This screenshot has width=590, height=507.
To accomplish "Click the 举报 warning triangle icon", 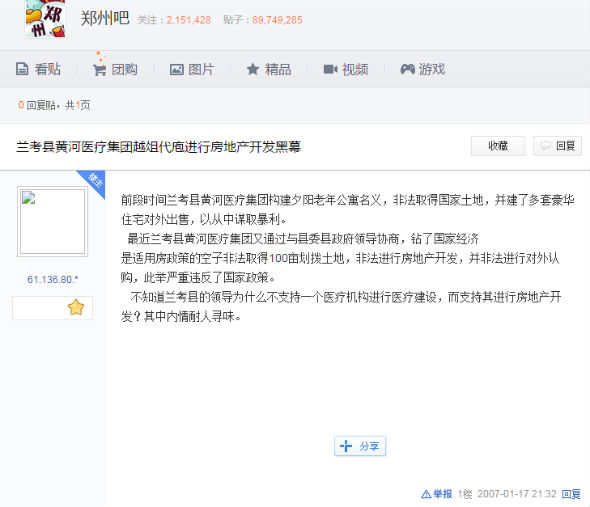I will click(x=426, y=494).
